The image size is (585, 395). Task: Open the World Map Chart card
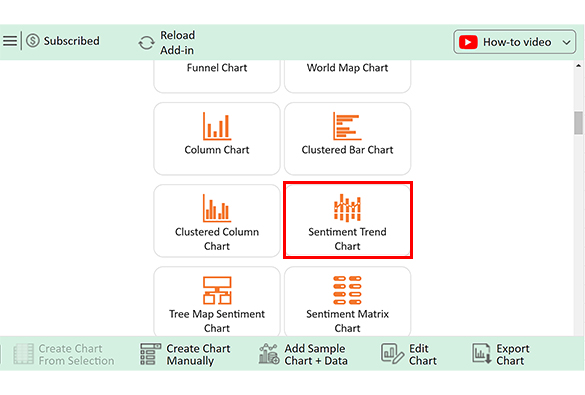pyautogui.click(x=347, y=76)
